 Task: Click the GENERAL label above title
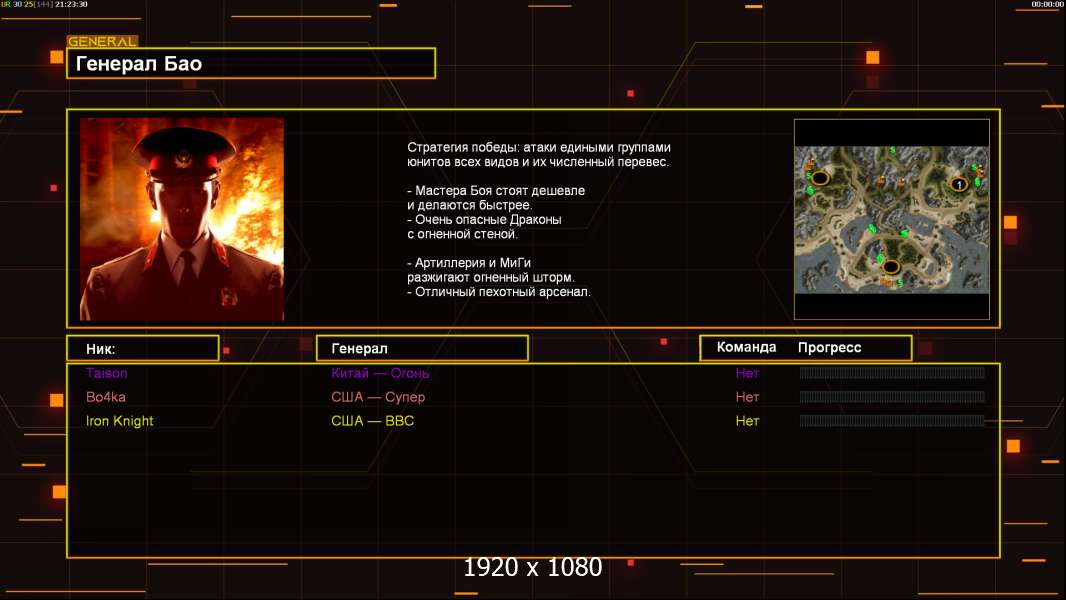(x=102, y=41)
